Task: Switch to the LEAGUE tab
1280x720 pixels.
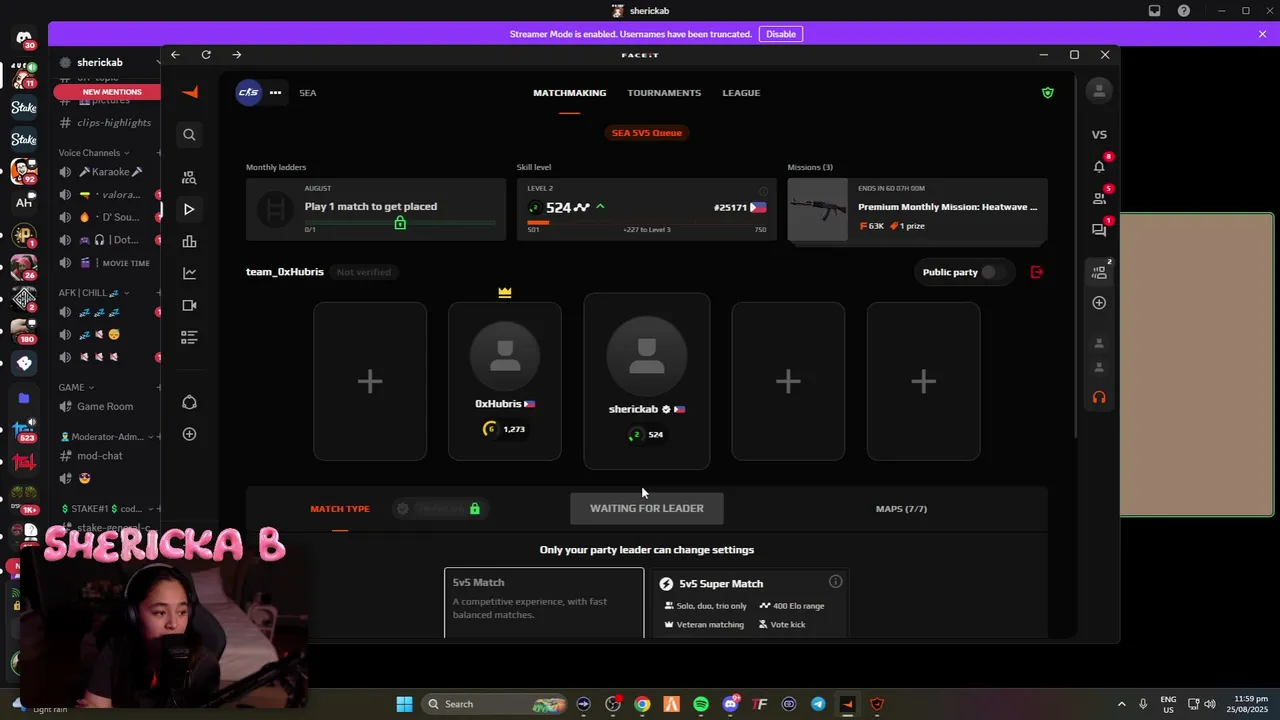Action: (741, 93)
